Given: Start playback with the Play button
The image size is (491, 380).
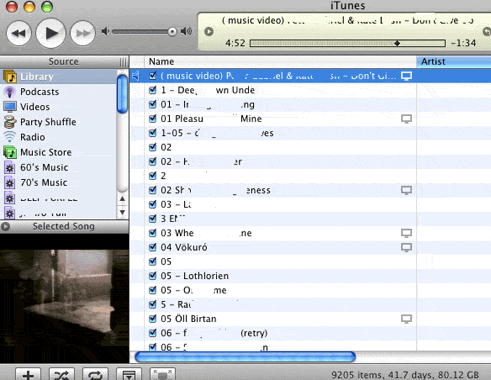Looking at the screenshot, I should tap(51, 33).
